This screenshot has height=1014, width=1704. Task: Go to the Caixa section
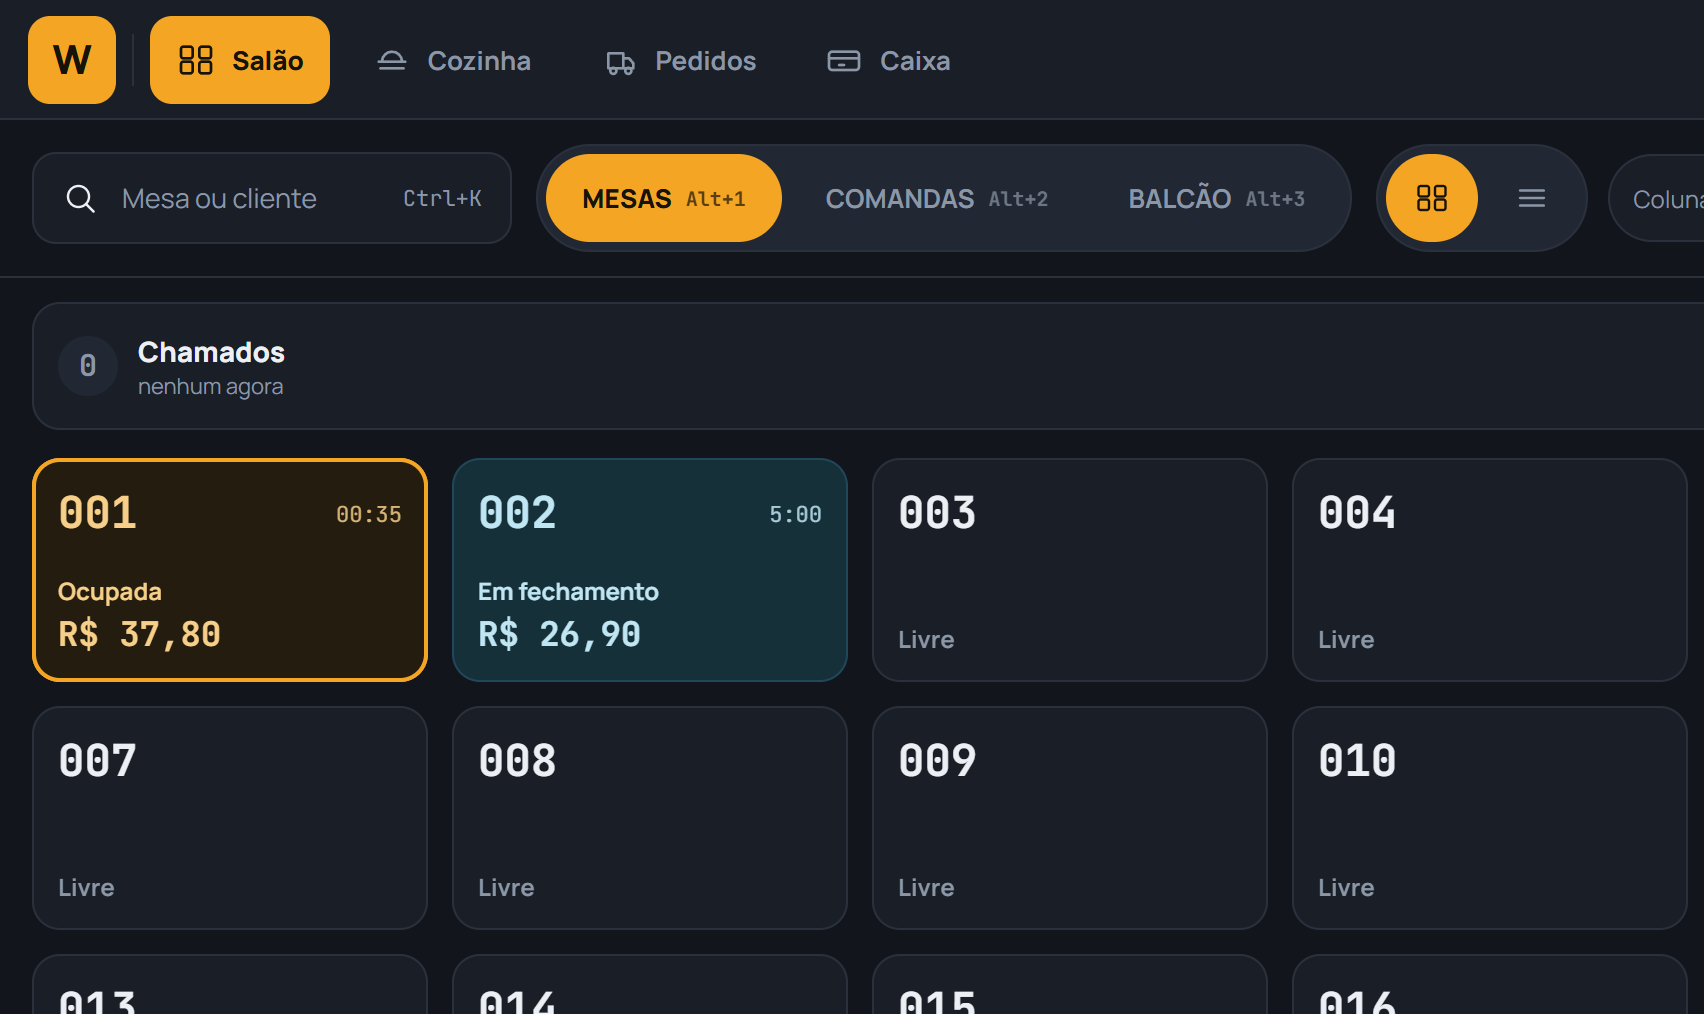tap(888, 61)
